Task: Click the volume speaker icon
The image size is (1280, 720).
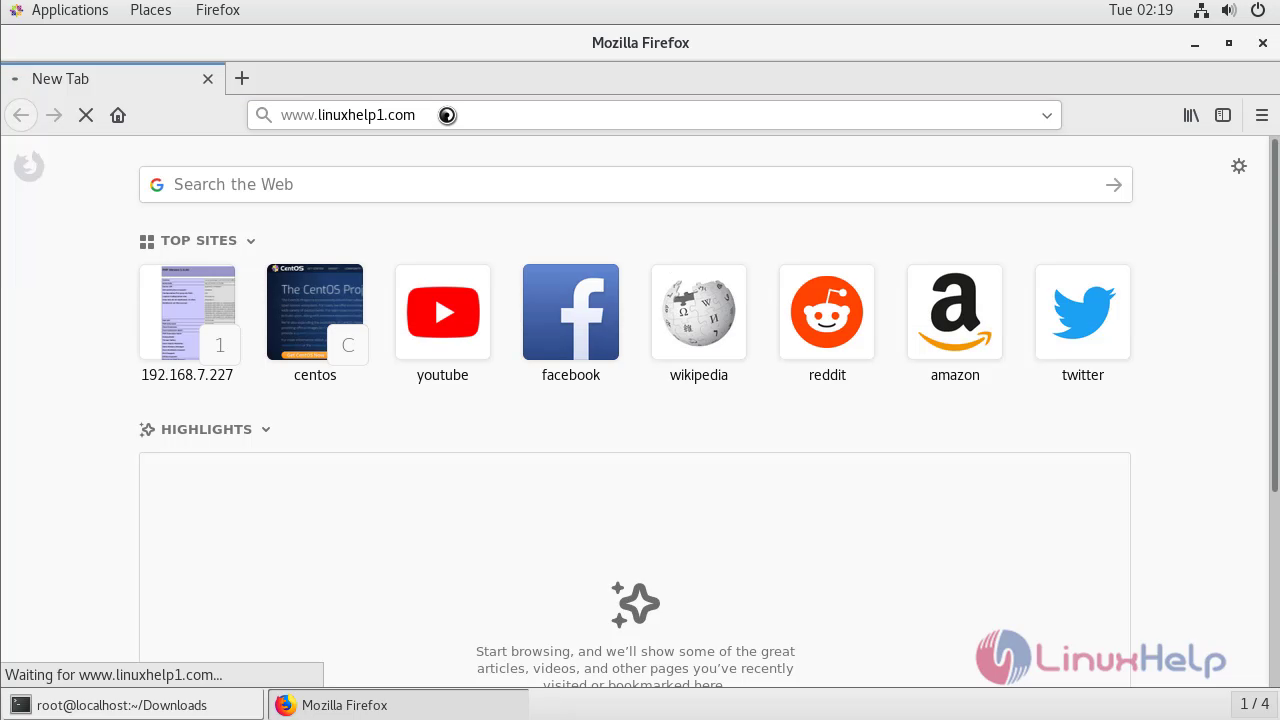Action: (x=1229, y=10)
